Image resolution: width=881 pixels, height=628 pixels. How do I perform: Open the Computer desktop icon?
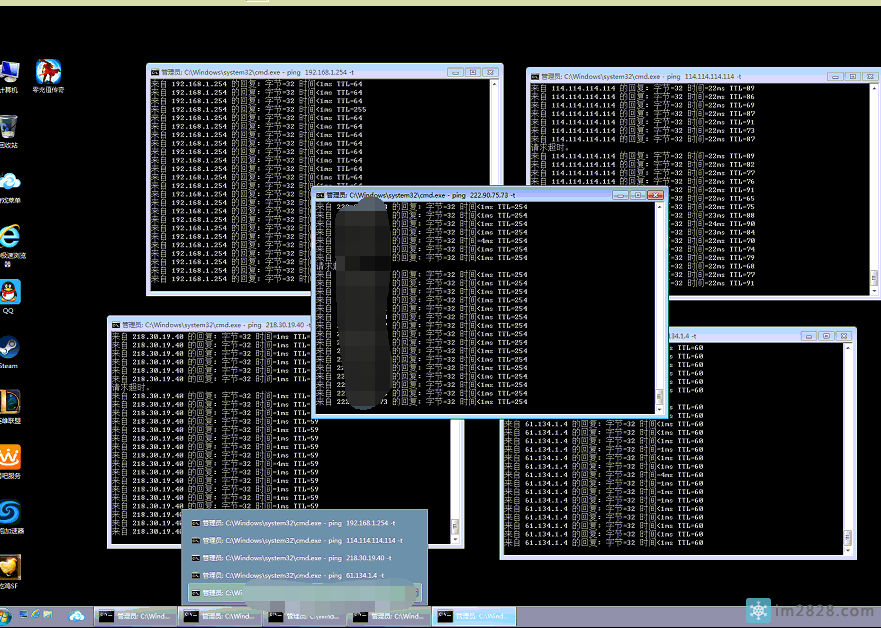click(9, 72)
